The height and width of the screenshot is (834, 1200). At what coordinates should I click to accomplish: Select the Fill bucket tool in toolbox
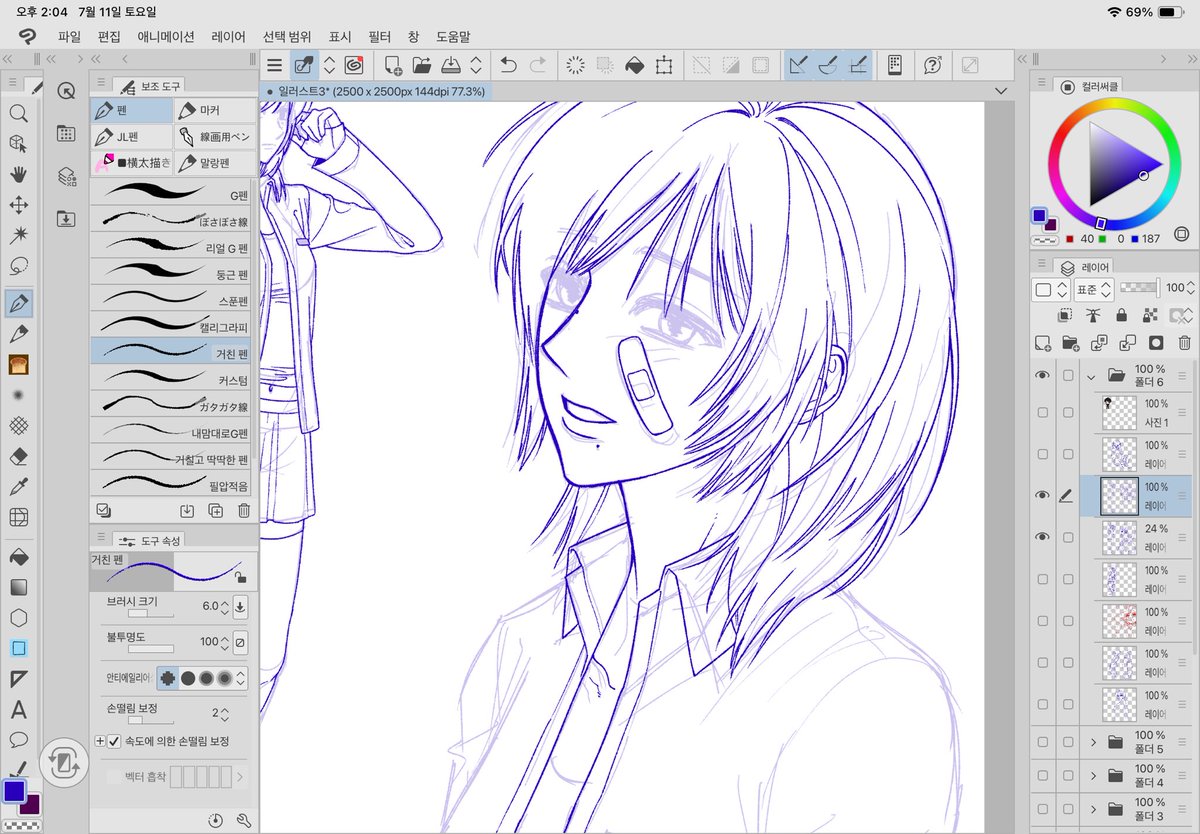point(18,556)
